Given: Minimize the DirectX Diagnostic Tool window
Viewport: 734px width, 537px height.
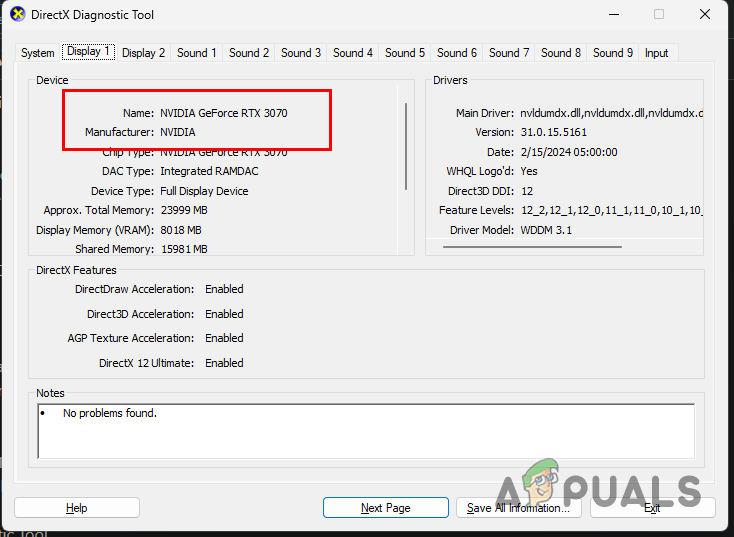Looking at the screenshot, I should pyautogui.click(x=614, y=15).
